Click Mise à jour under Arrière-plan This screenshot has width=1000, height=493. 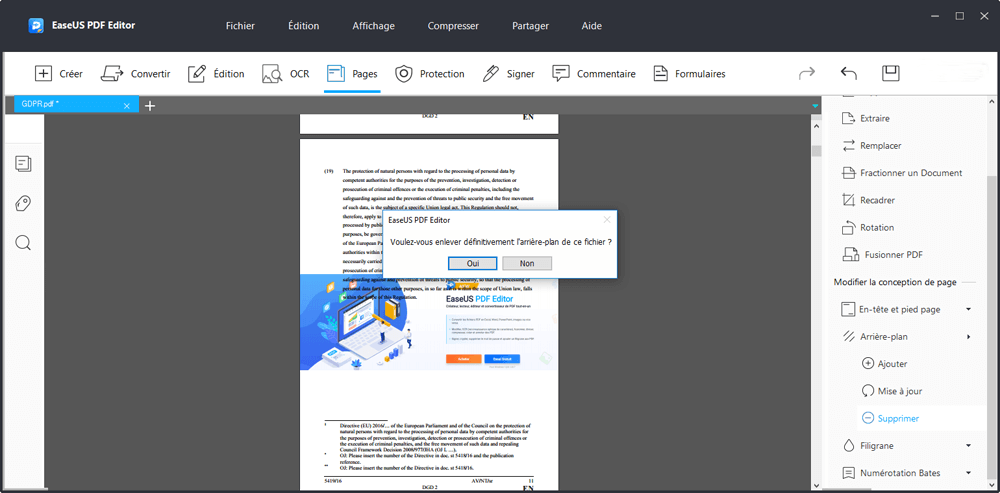point(892,391)
